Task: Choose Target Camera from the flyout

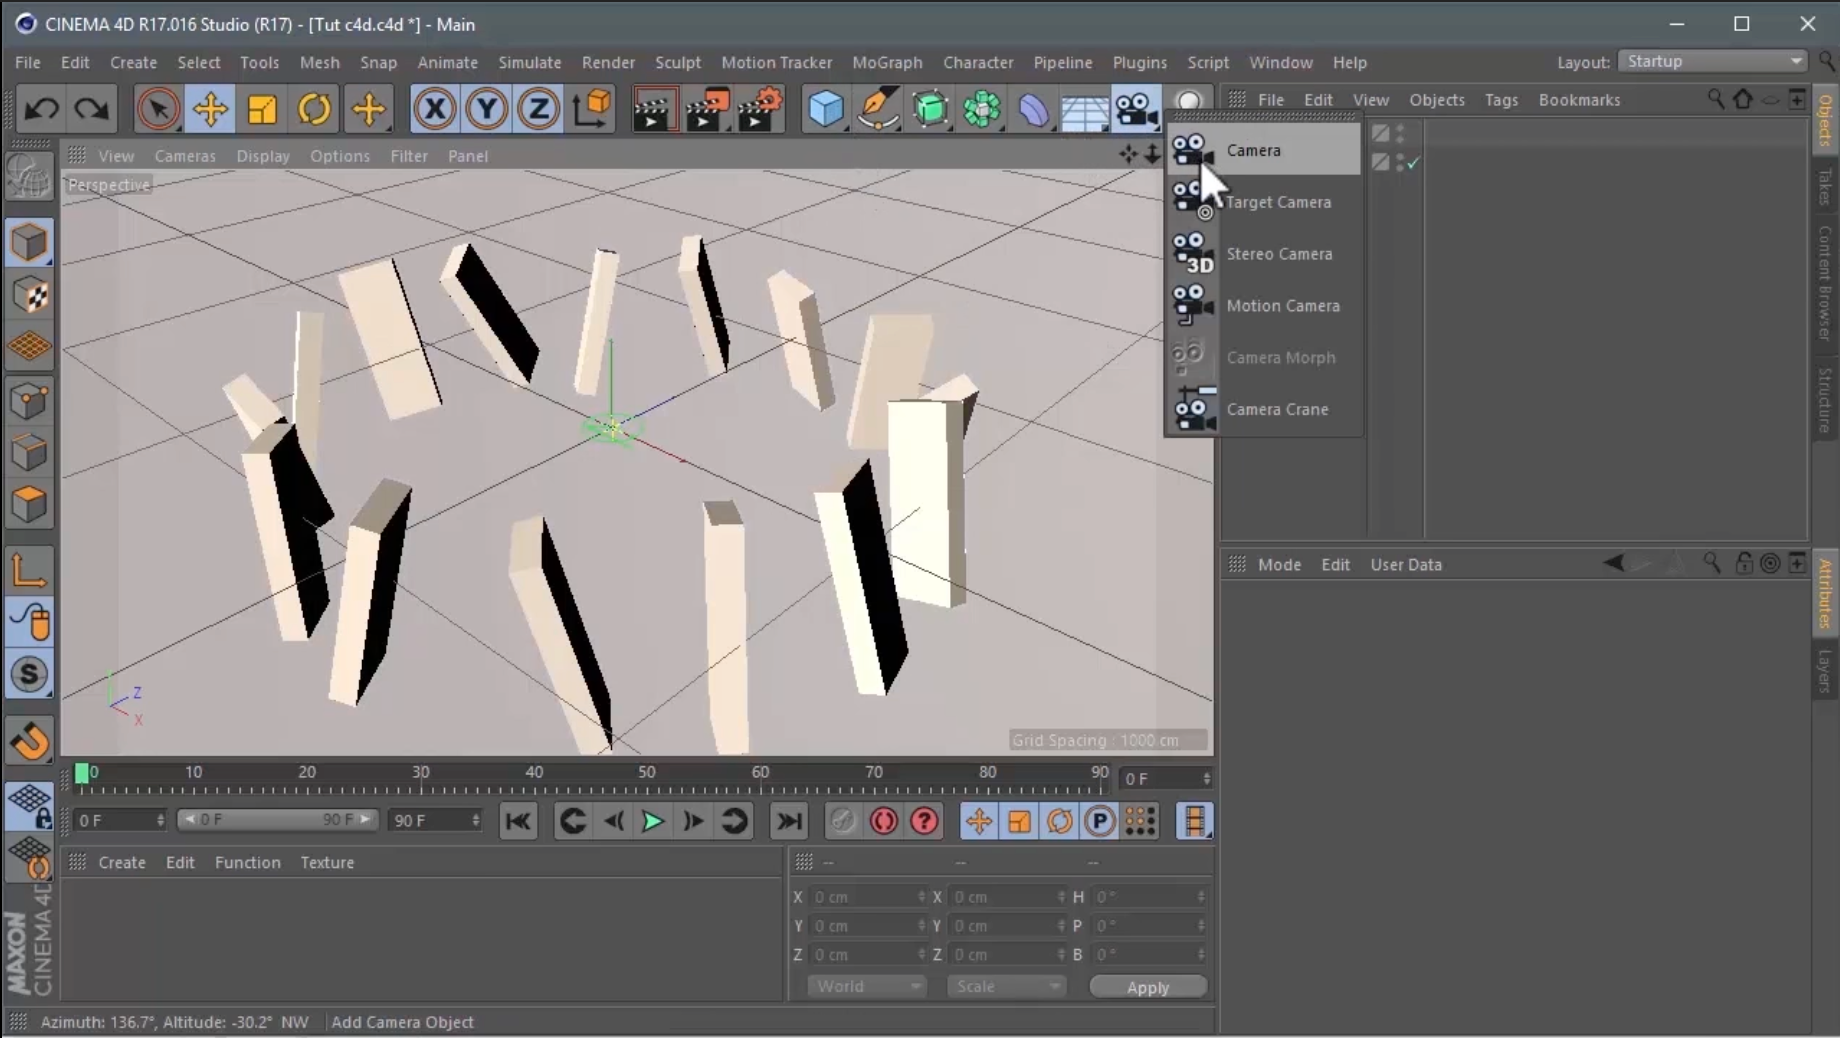Action: click(x=1264, y=202)
